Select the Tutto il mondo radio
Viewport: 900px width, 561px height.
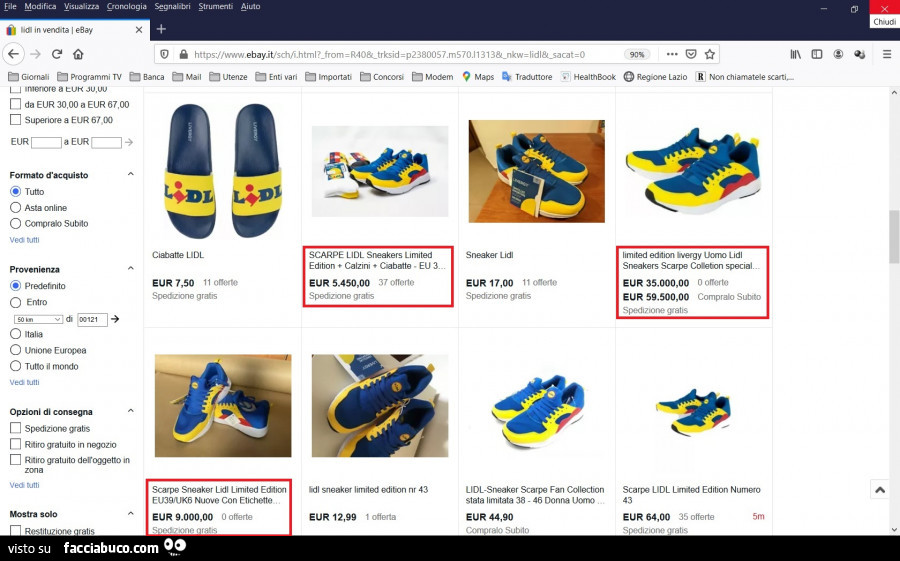(x=15, y=366)
